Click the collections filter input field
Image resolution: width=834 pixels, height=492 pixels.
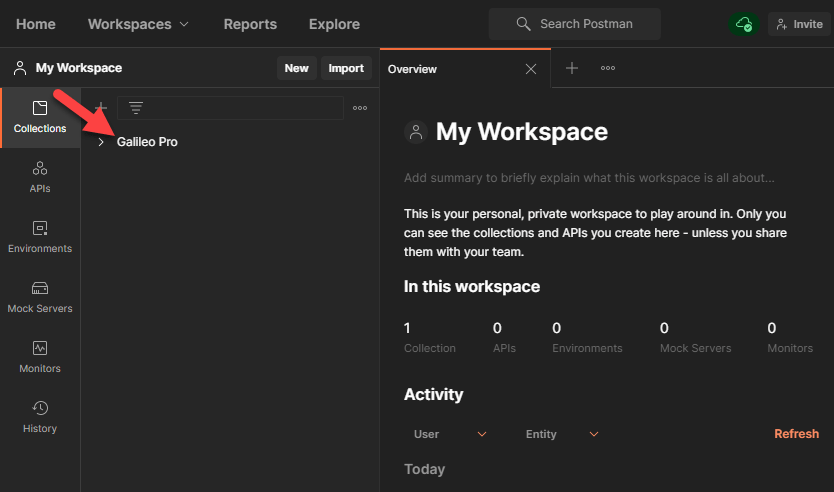click(x=230, y=108)
